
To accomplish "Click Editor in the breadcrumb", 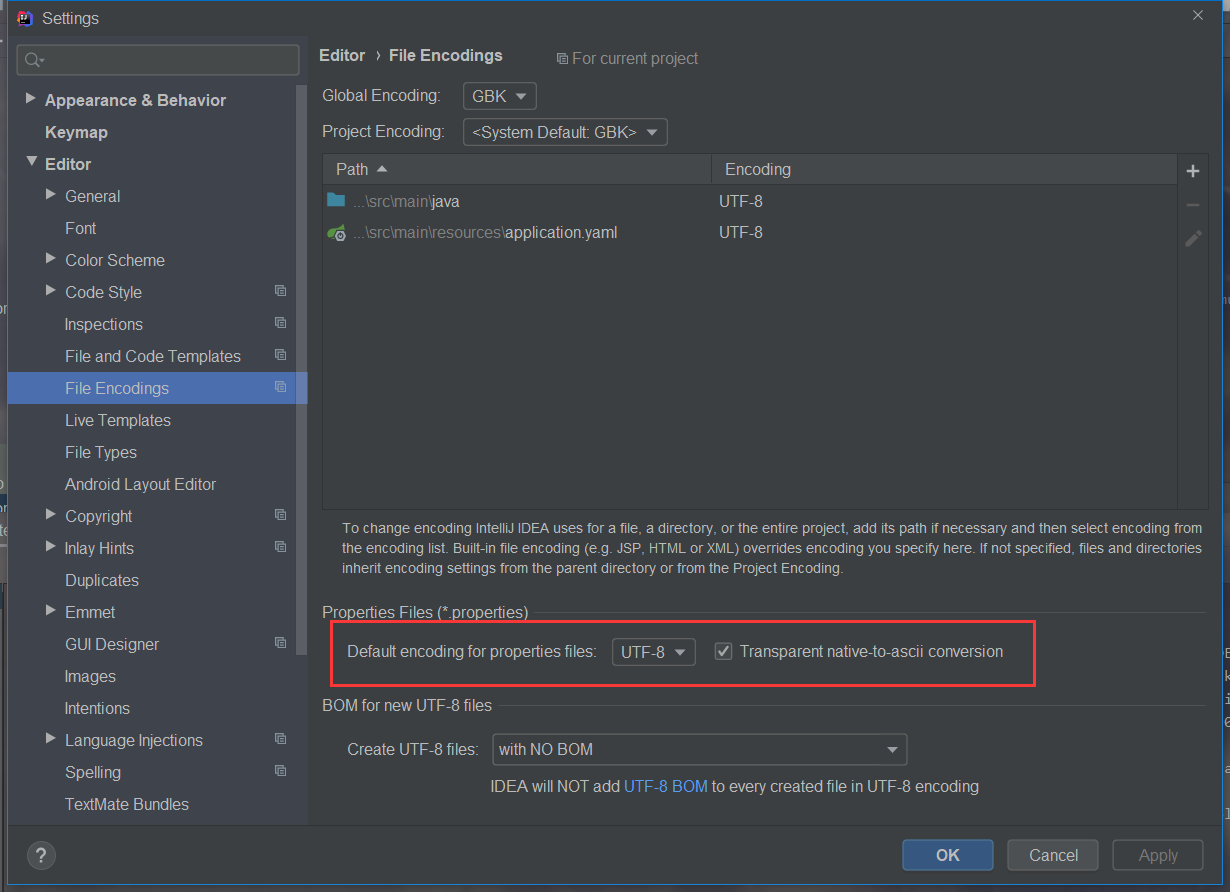I will [x=342, y=55].
